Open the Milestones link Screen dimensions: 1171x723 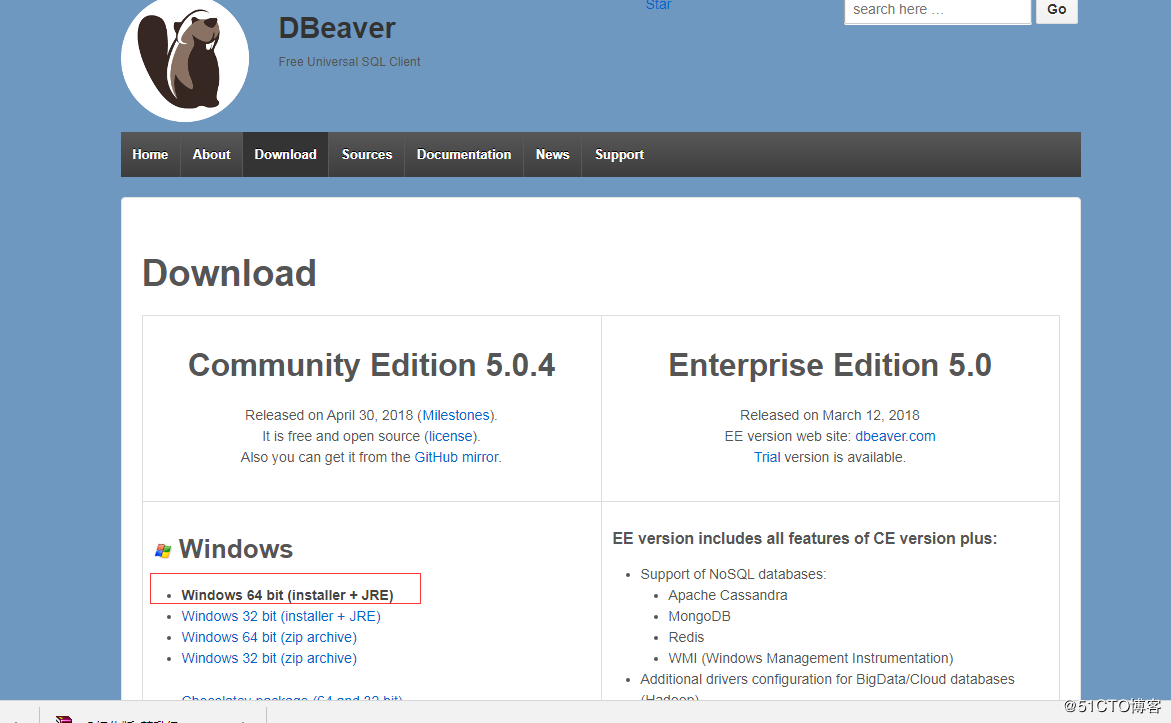(456, 415)
